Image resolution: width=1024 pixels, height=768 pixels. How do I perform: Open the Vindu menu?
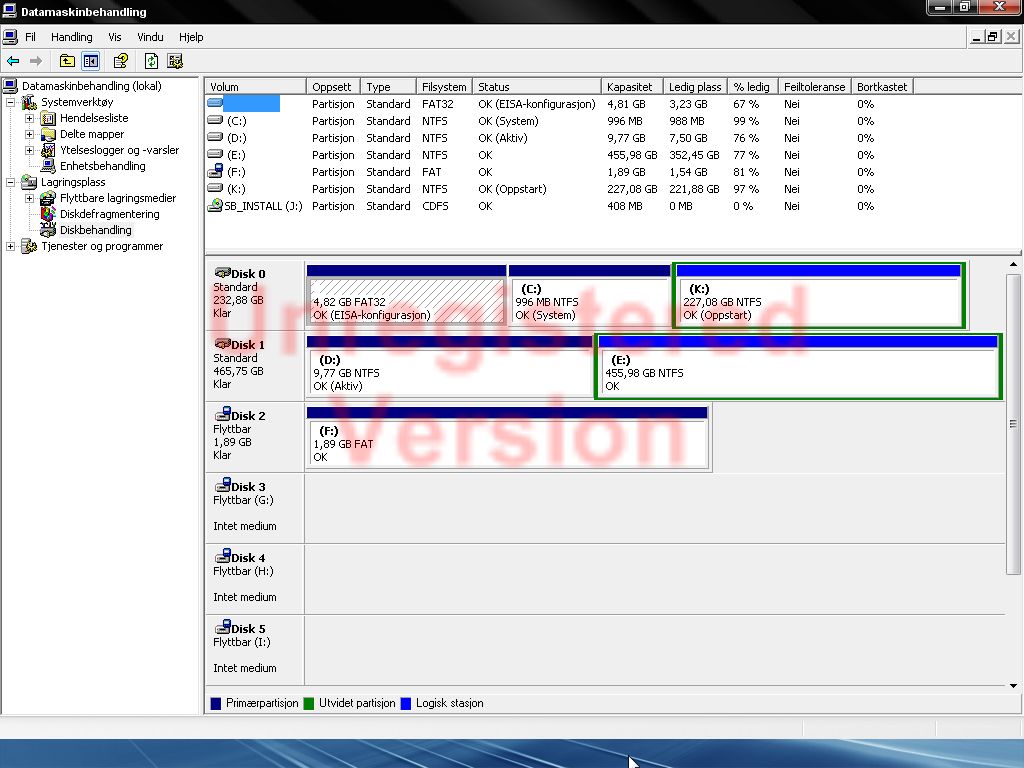(x=150, y=37)
